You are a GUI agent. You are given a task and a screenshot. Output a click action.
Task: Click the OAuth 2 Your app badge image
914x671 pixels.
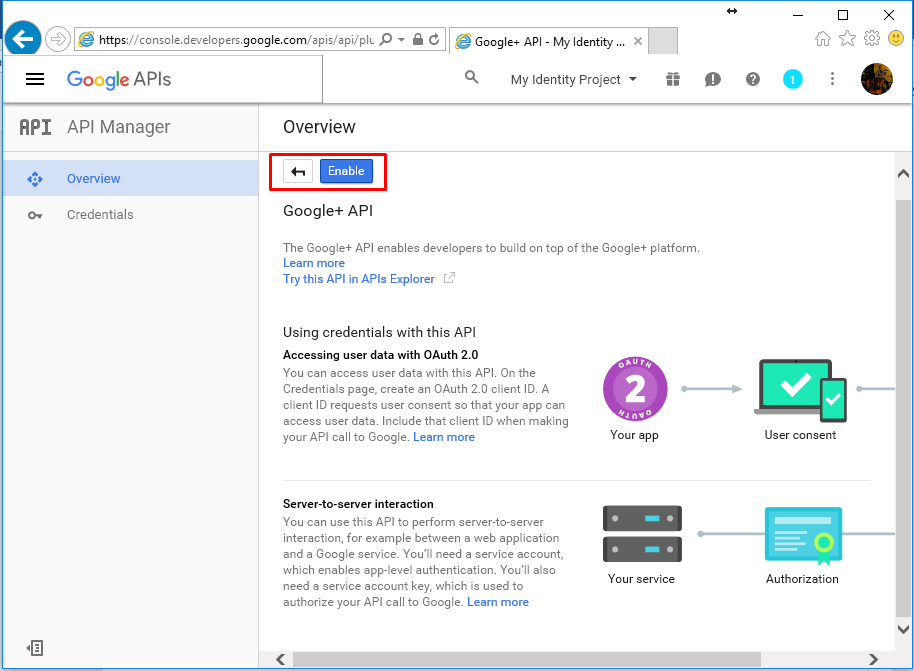click(635, 388)
